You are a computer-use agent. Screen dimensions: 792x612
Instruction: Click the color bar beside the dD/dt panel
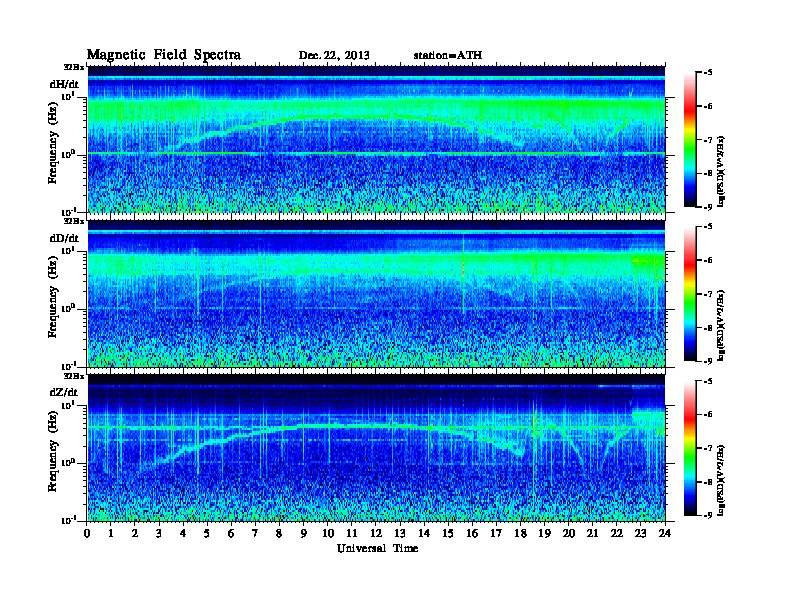pos(690,294)
